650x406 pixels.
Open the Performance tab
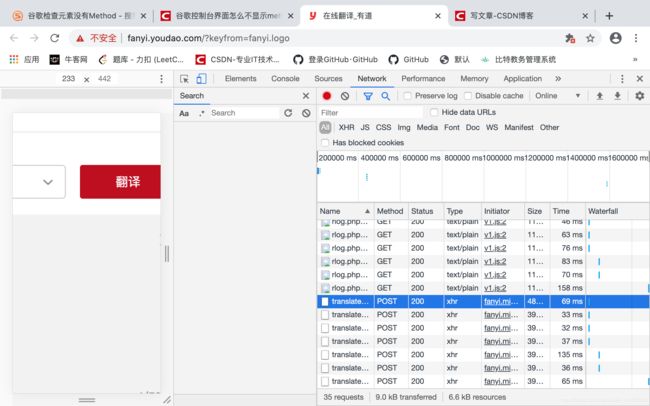click(423, 79)
